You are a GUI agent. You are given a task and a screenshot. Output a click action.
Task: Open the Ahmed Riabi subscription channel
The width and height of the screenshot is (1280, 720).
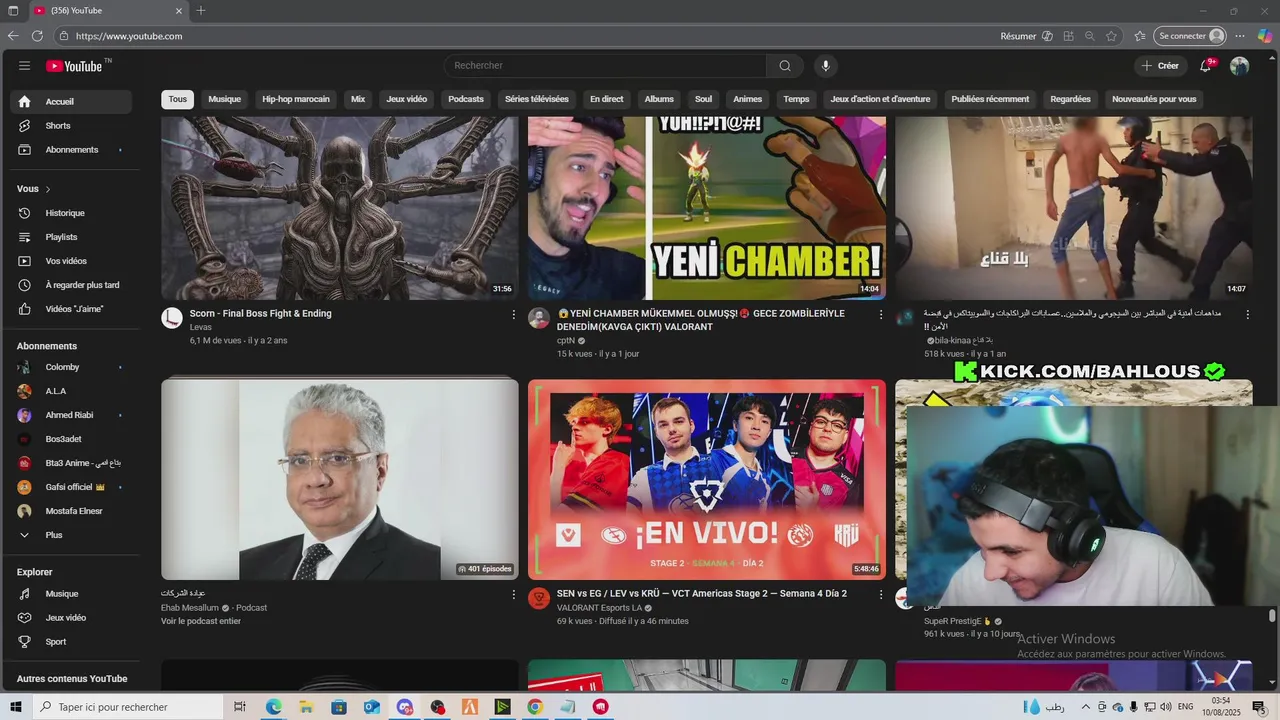point(70,415)
